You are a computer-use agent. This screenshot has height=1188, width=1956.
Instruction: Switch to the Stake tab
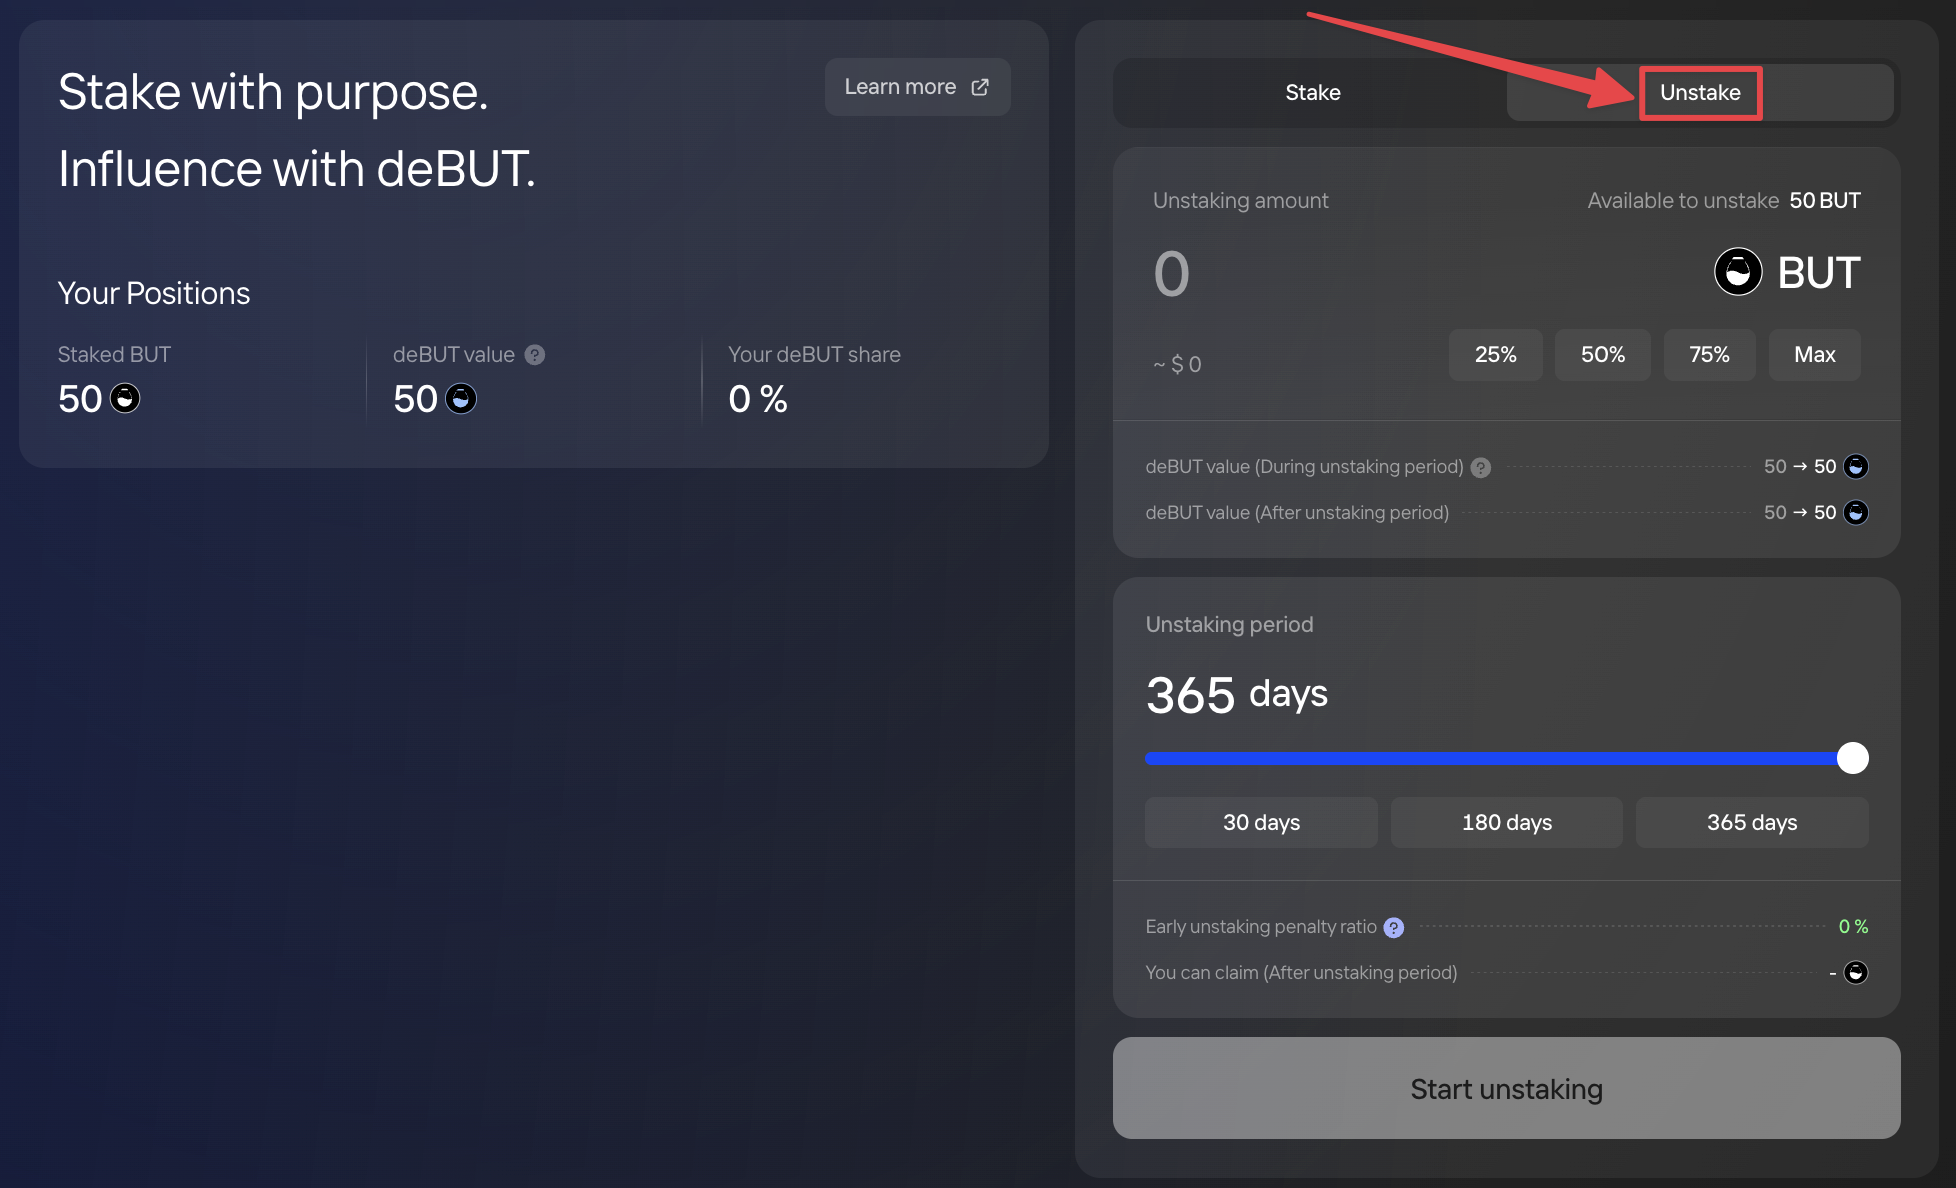[x=1312, y=93]
